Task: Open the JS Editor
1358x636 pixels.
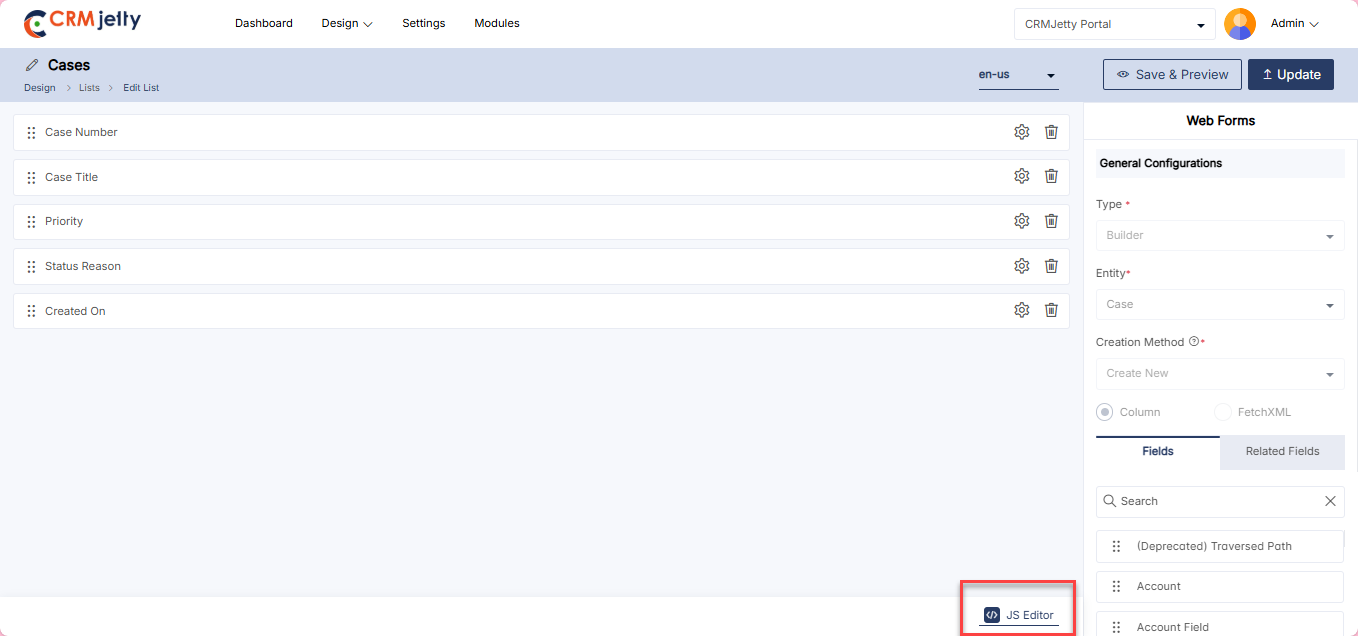Action: 1019,615
